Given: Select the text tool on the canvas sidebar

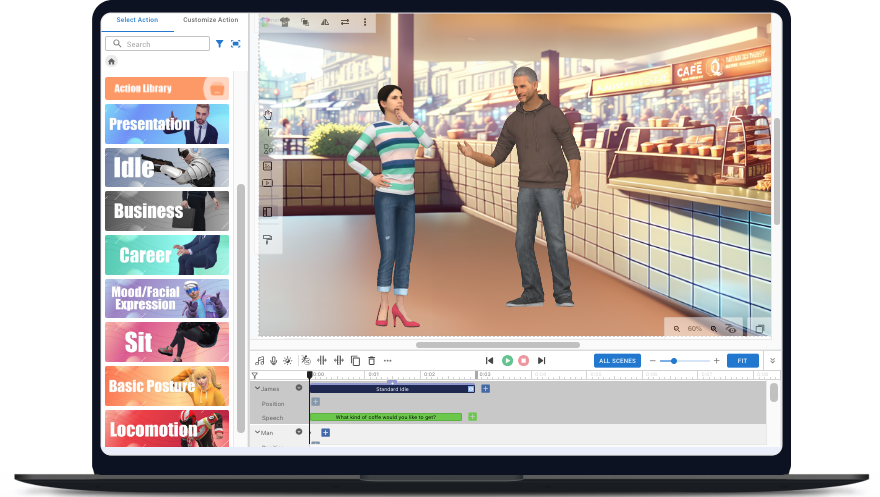Looking at the screenshot, I should [x=268, y=132].
